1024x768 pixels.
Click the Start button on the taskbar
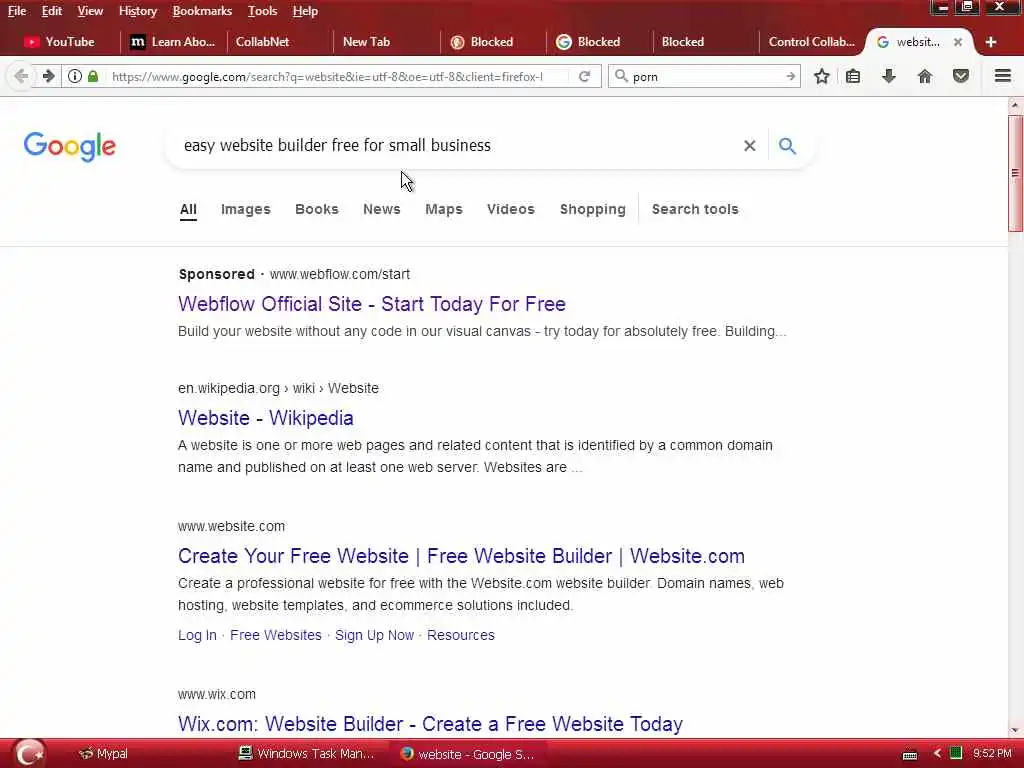pyautogui.click(x=29, y=754)
